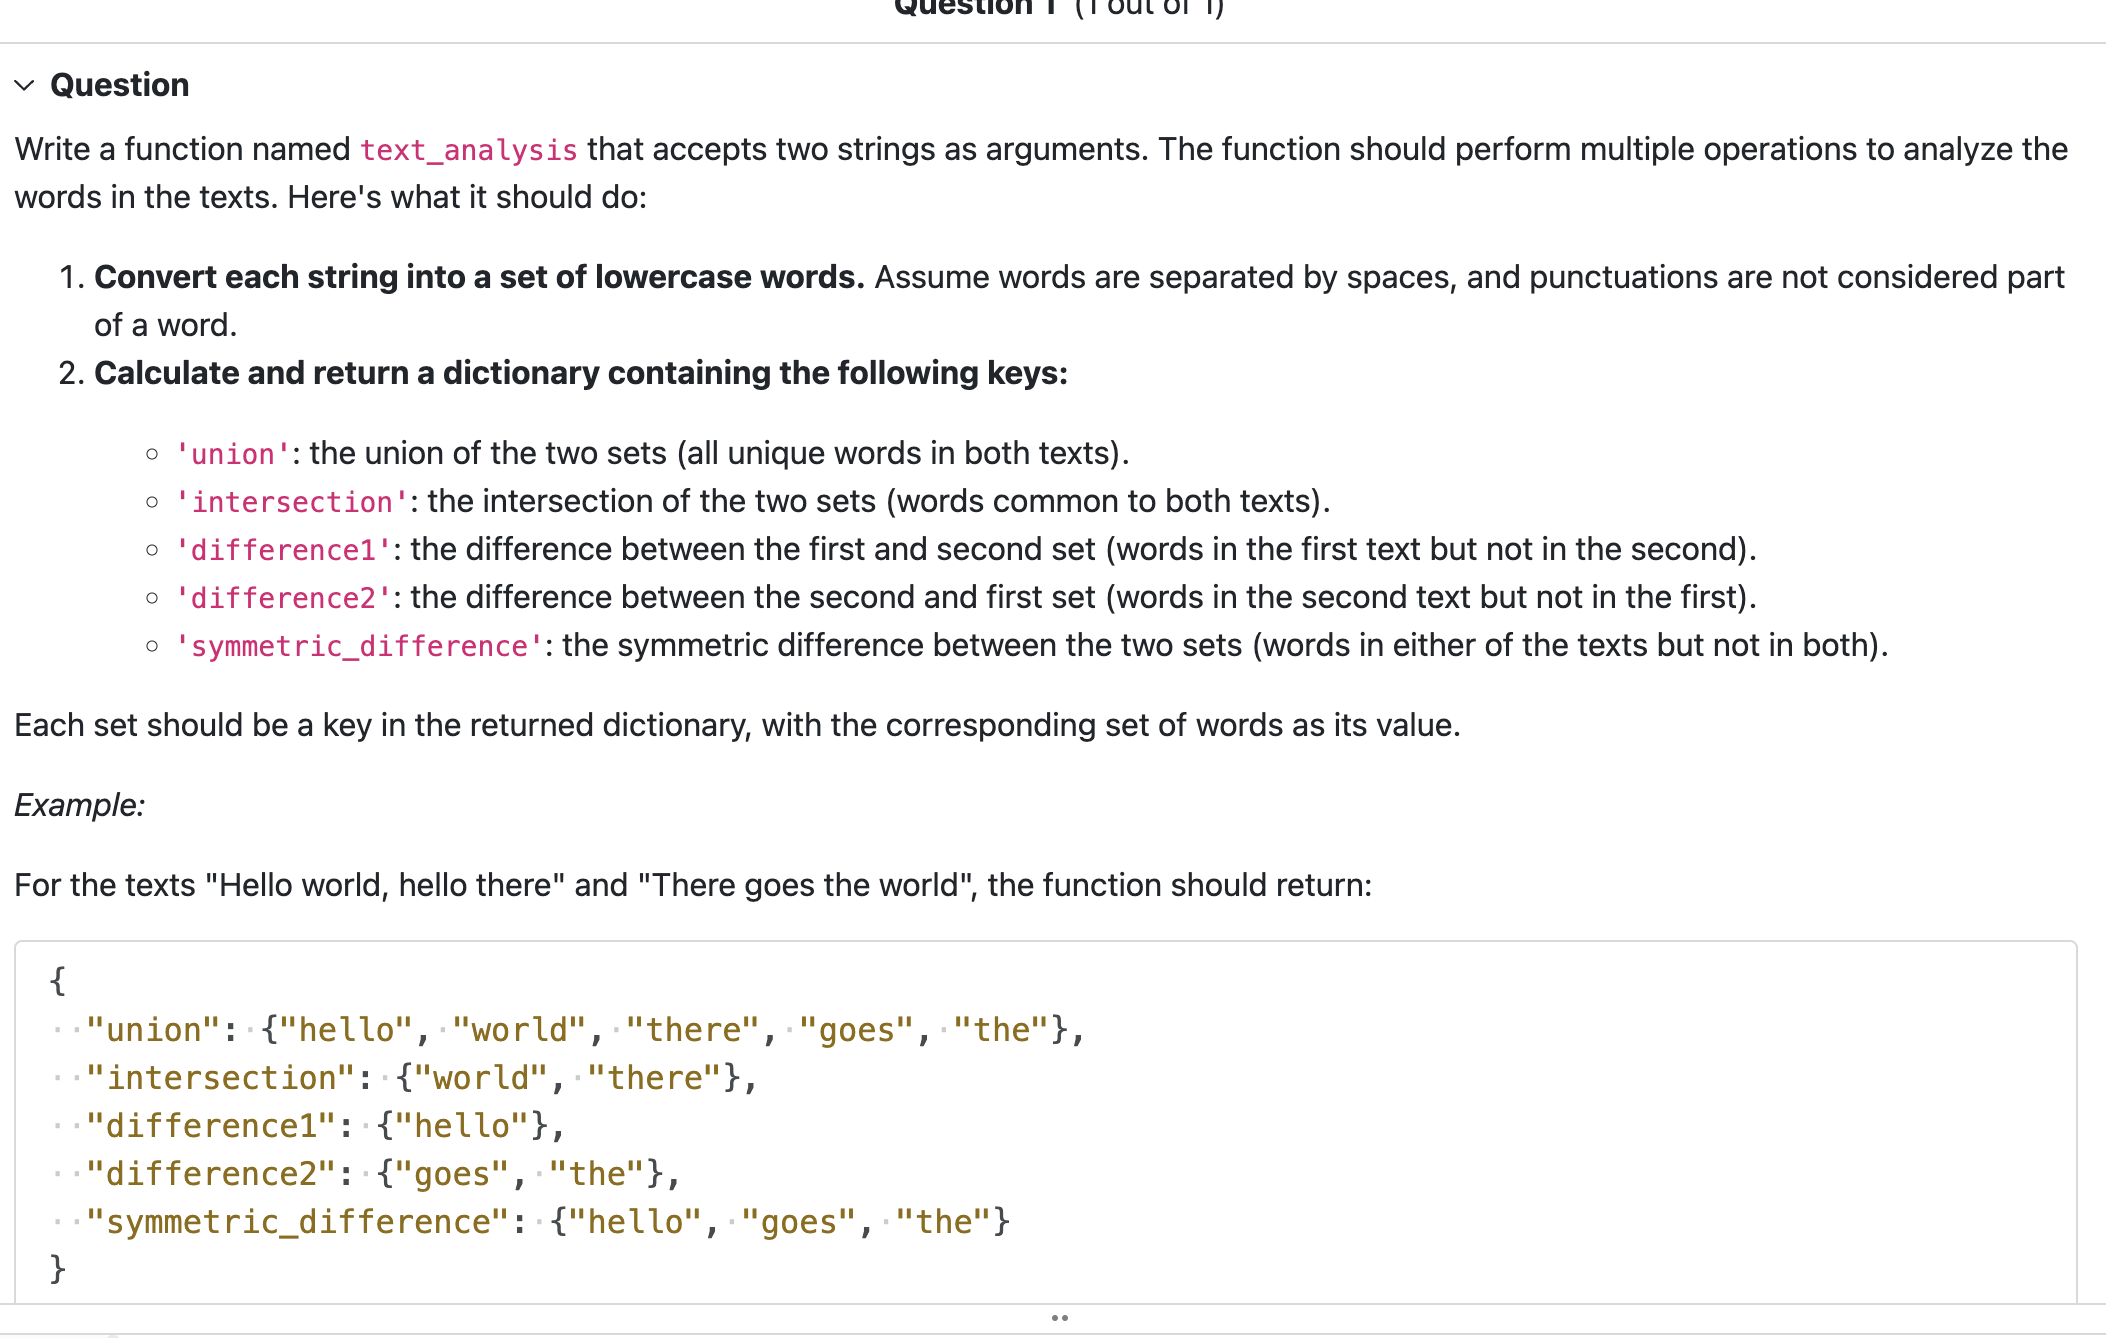Click the 'union' code token in bullet list
The width and height of the screenshot is (2106, 1338).
point(232,453)
